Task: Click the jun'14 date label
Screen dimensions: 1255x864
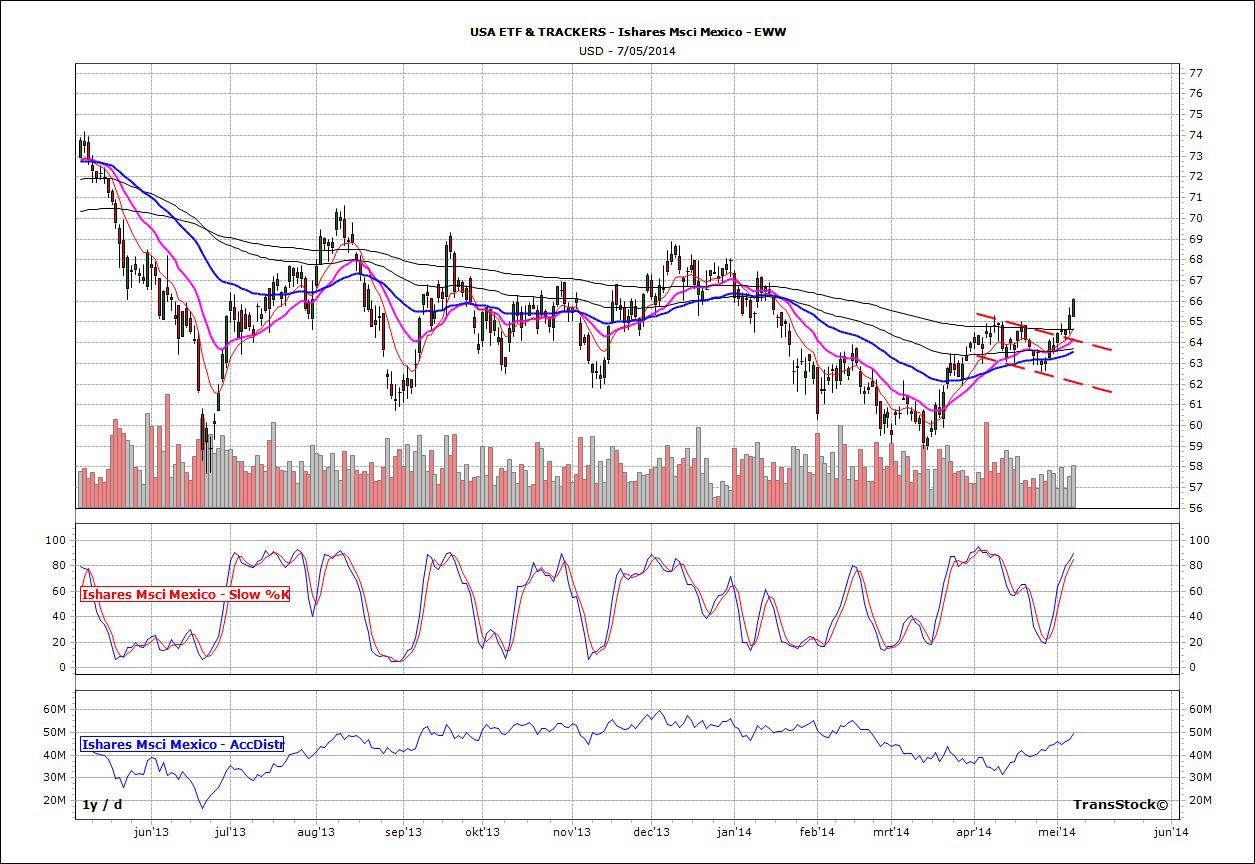Action: pos(1170,831)
